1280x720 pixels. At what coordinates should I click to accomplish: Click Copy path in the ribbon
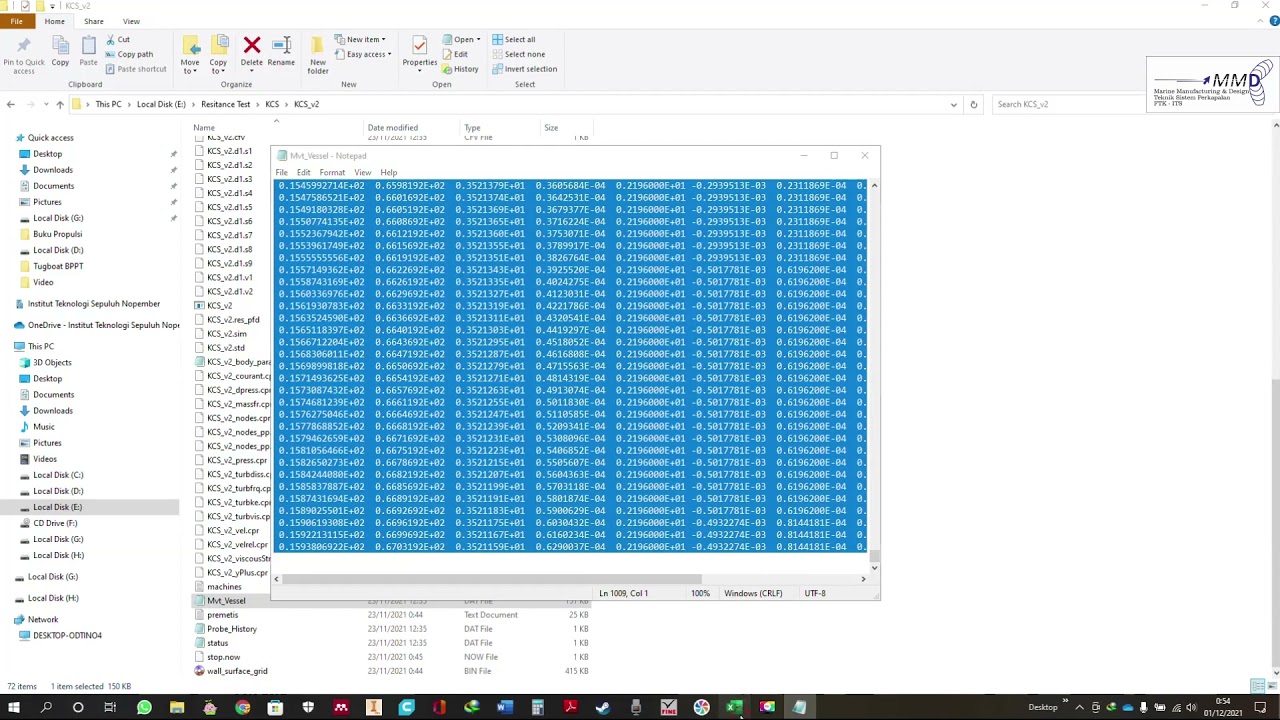[x=129, y=54]
